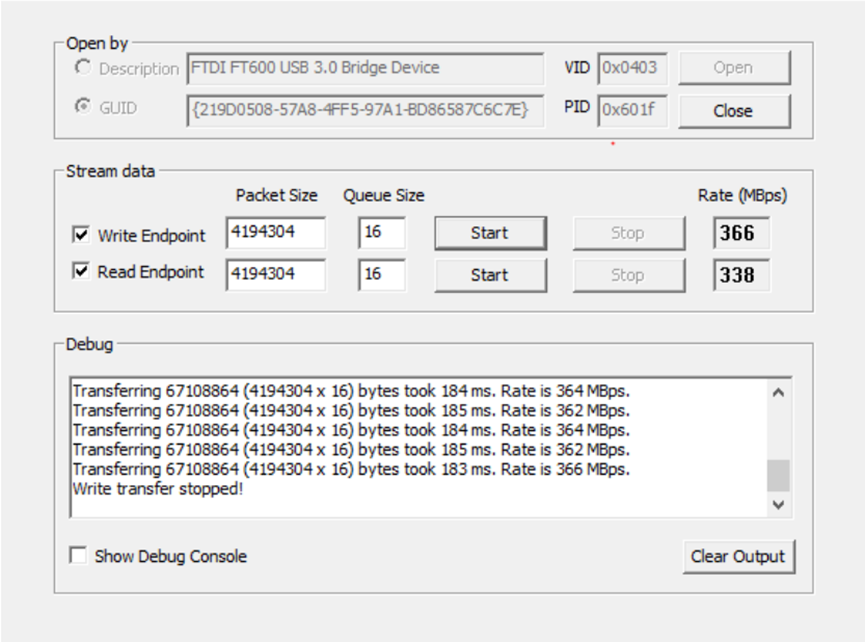Click the device Description text field
Screen dimensions: 865x642
[x=365, y=68]
